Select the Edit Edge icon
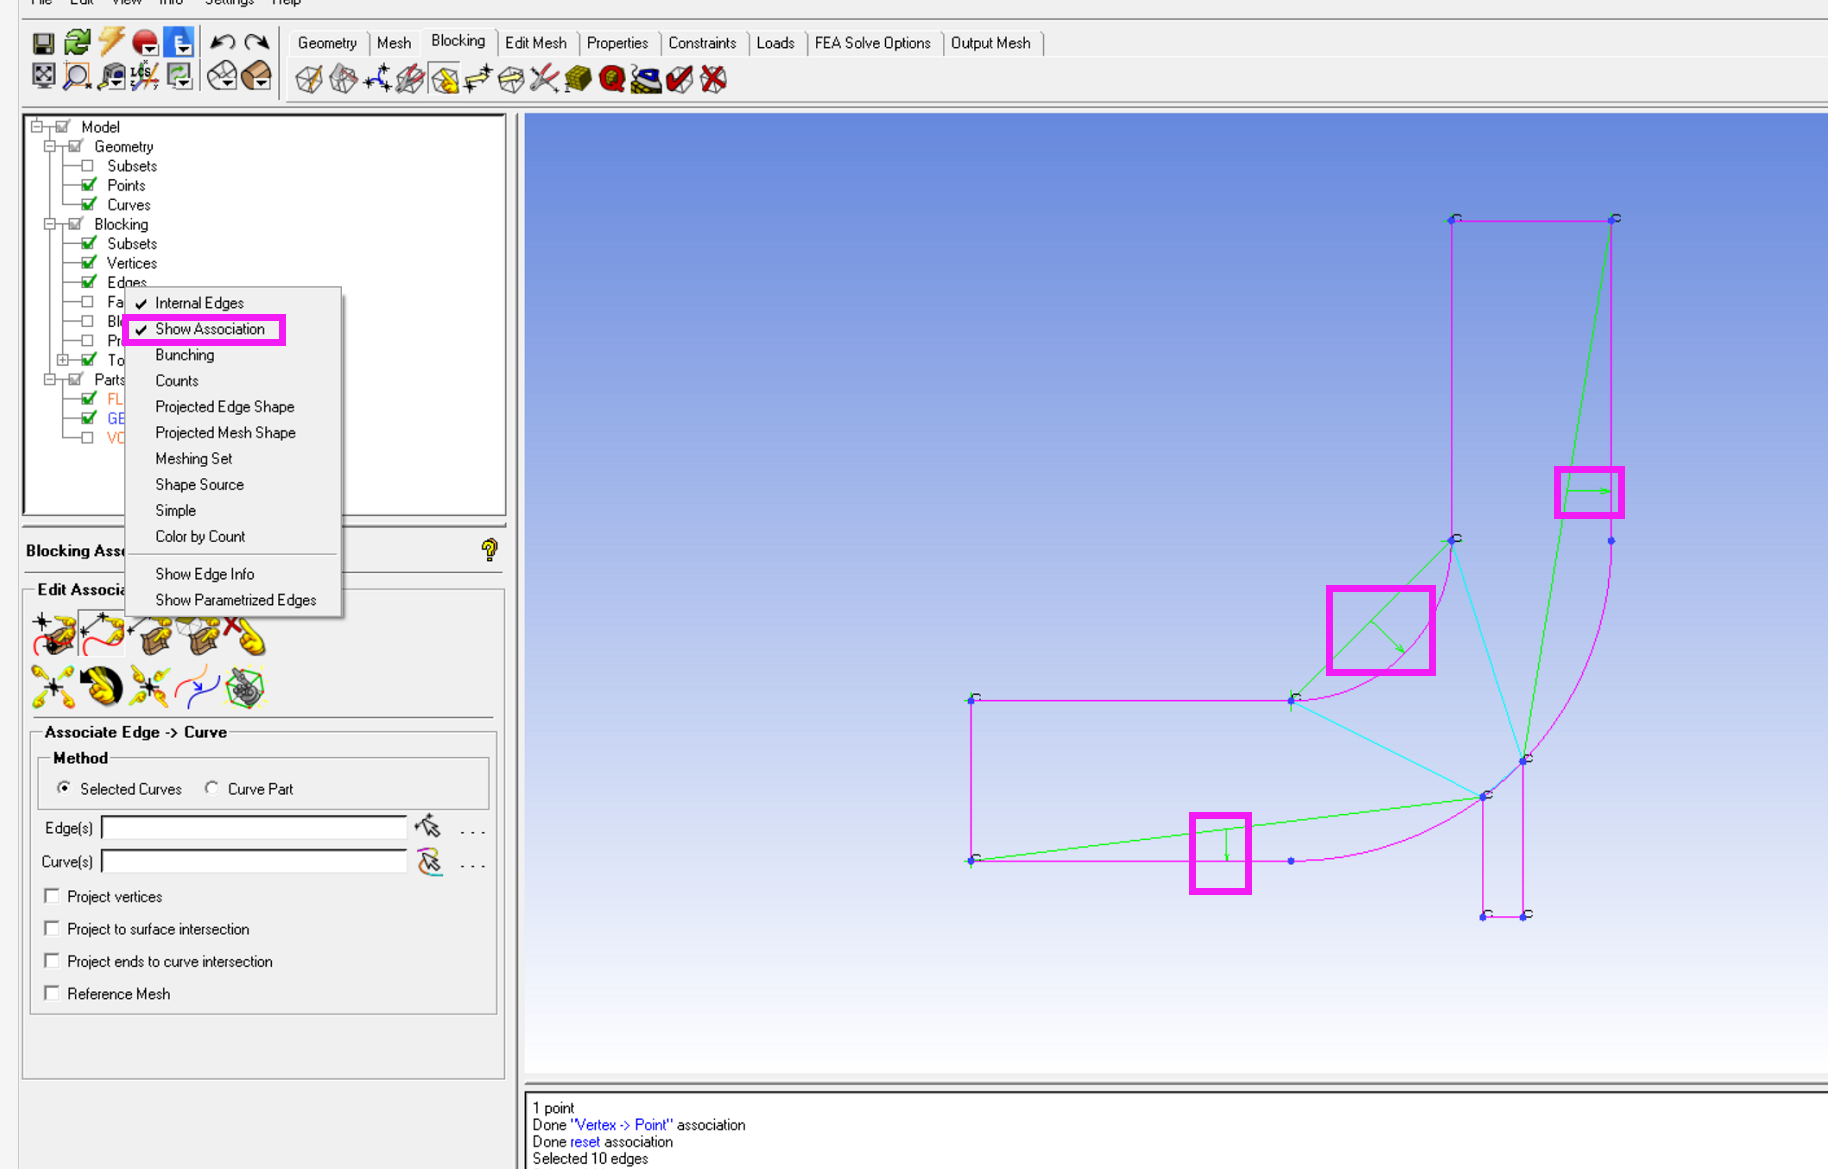This screenshot has width=1828, height=1169. [x=545, y=79]
